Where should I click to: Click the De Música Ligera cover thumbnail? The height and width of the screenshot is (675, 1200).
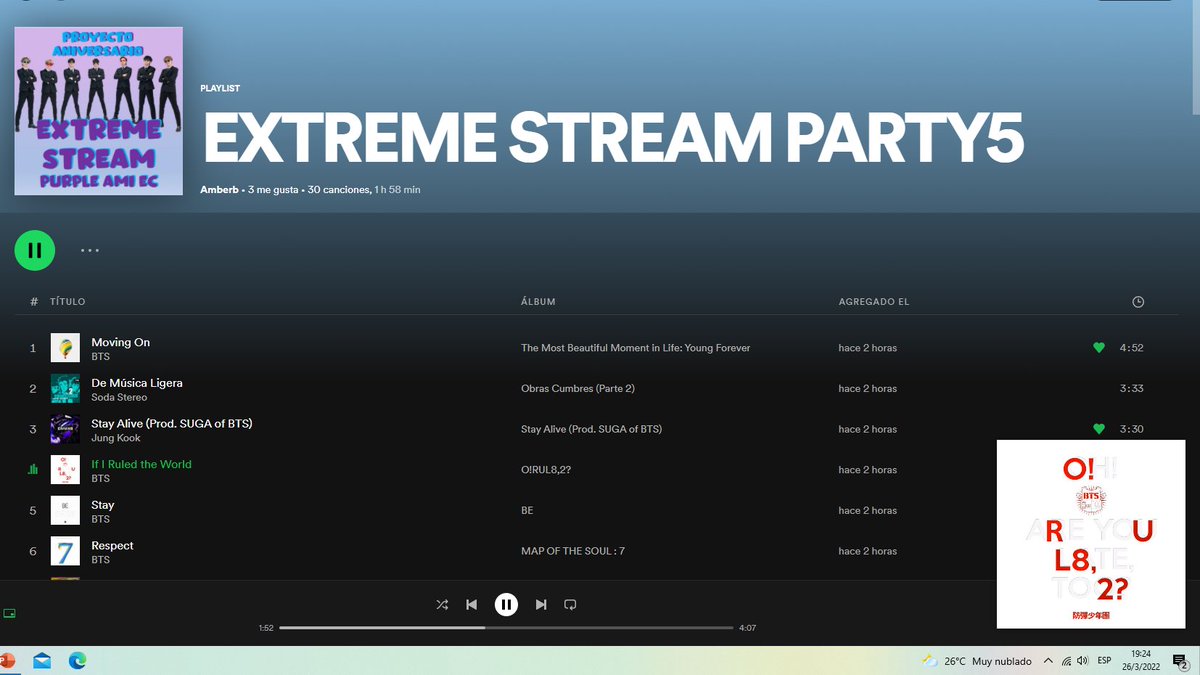point(65,389)
